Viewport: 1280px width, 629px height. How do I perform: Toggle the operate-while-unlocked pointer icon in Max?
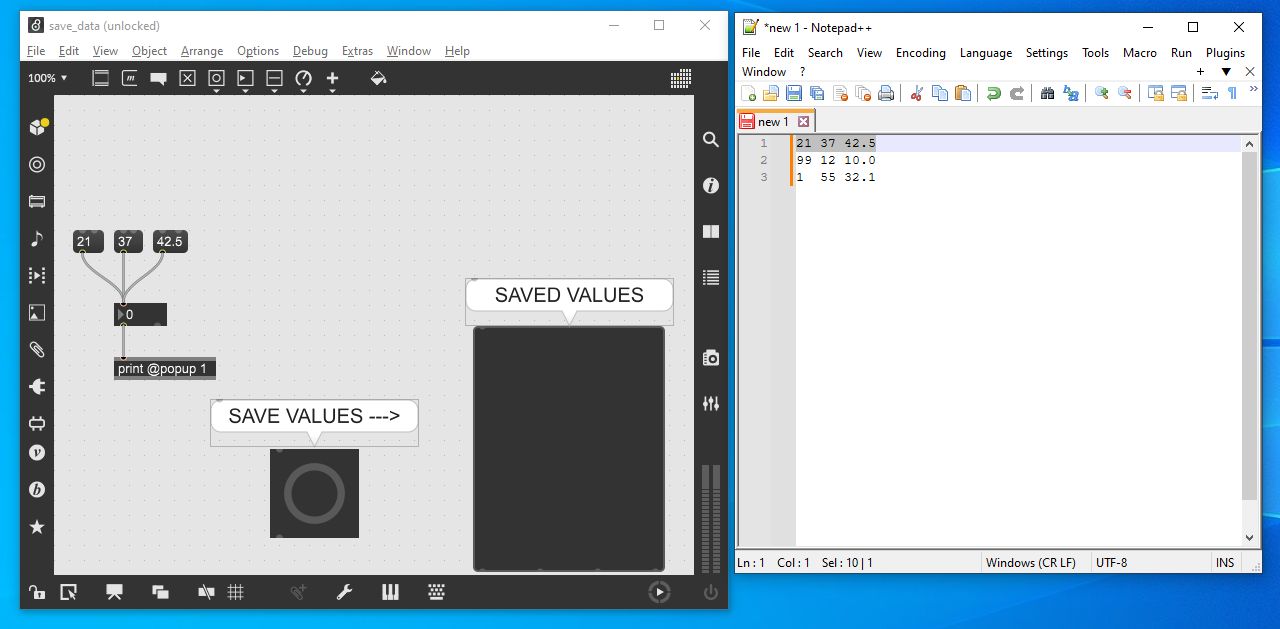[68, 592]
